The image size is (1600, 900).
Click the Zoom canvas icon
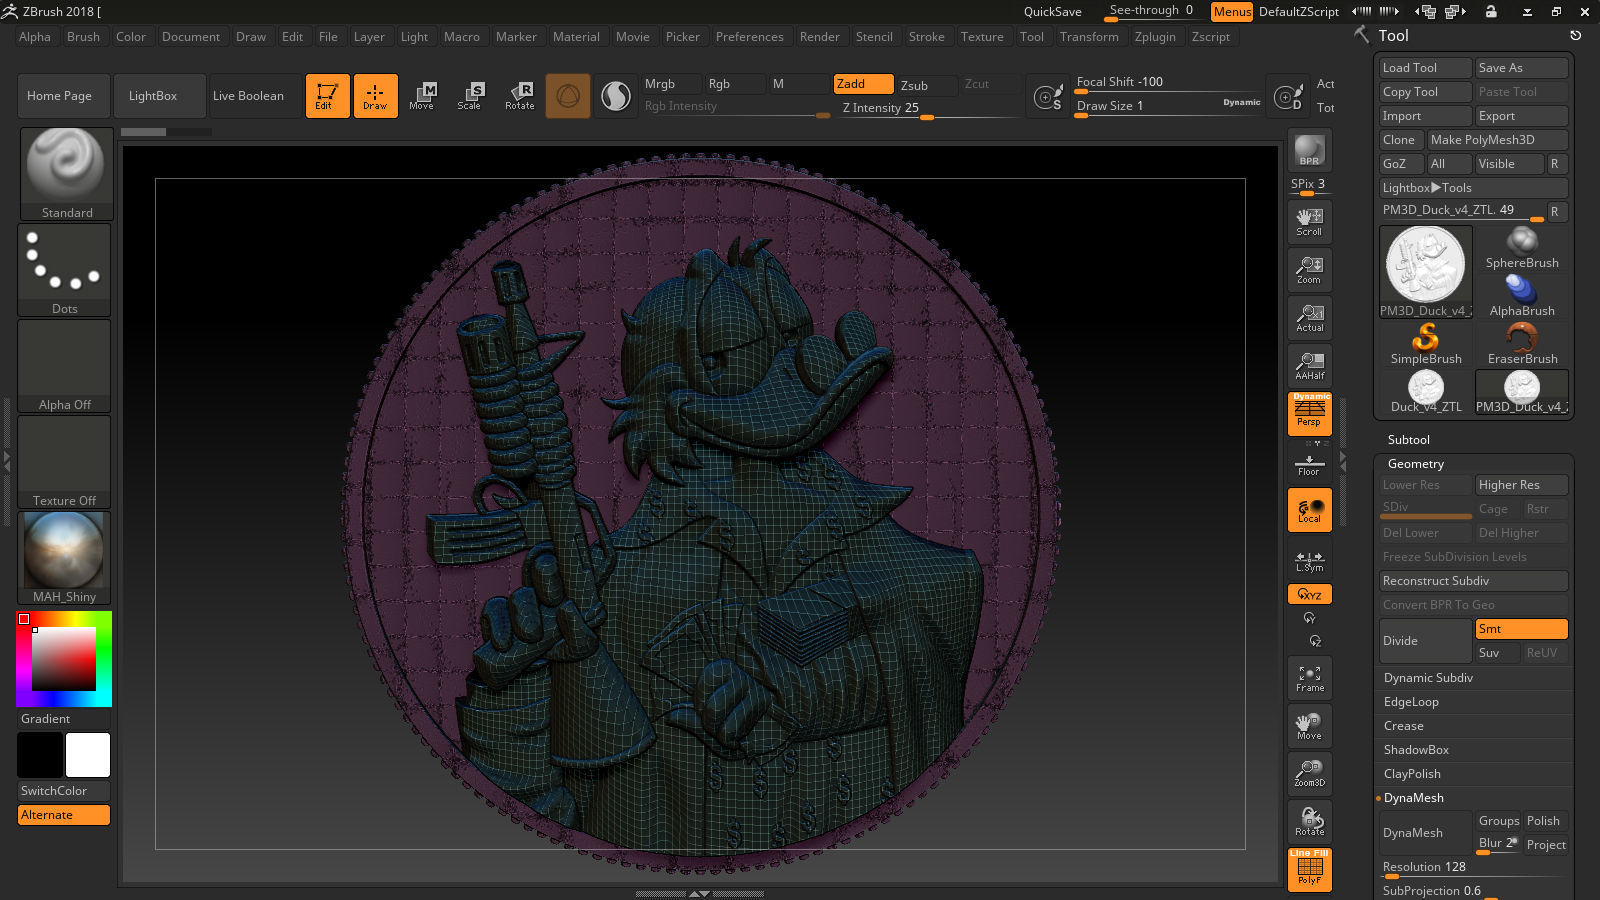point(1309,270)
